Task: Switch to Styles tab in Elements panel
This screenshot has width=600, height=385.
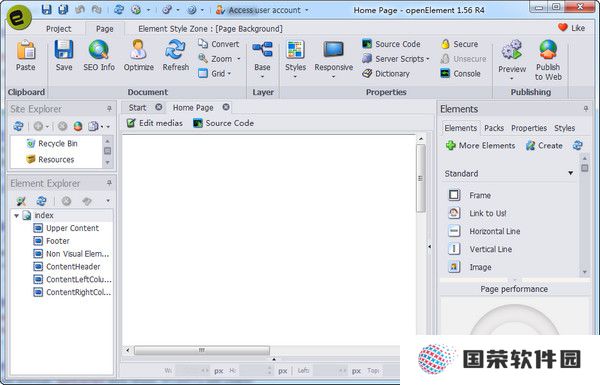Action: coord(564,128)
